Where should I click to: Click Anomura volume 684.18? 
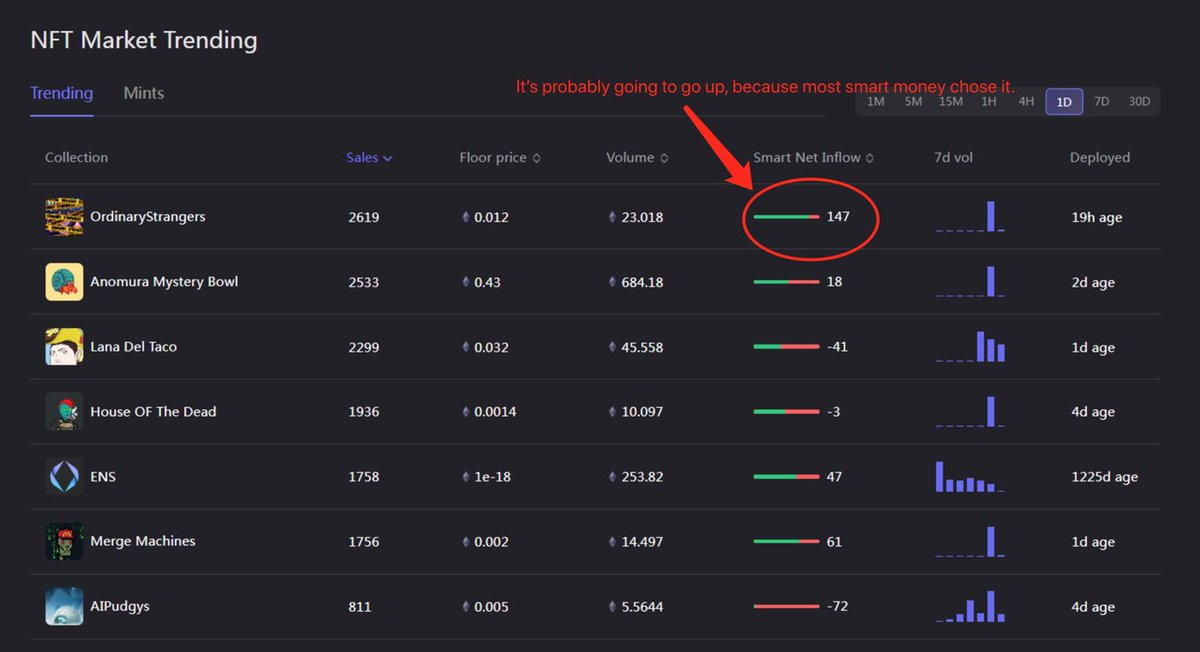point(642,282)
